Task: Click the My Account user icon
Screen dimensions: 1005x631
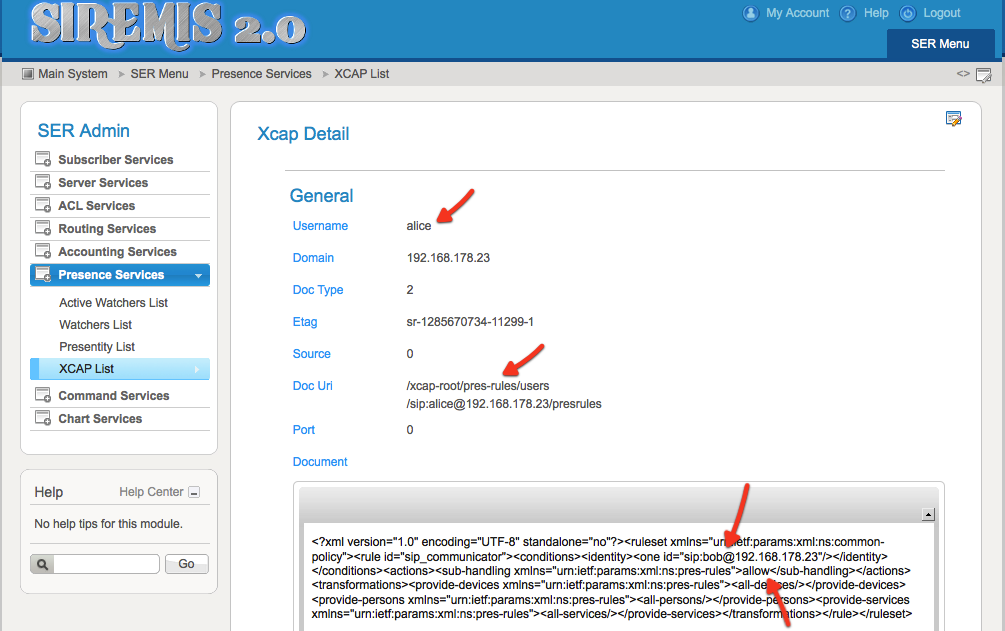Action: tap(750, 13)
